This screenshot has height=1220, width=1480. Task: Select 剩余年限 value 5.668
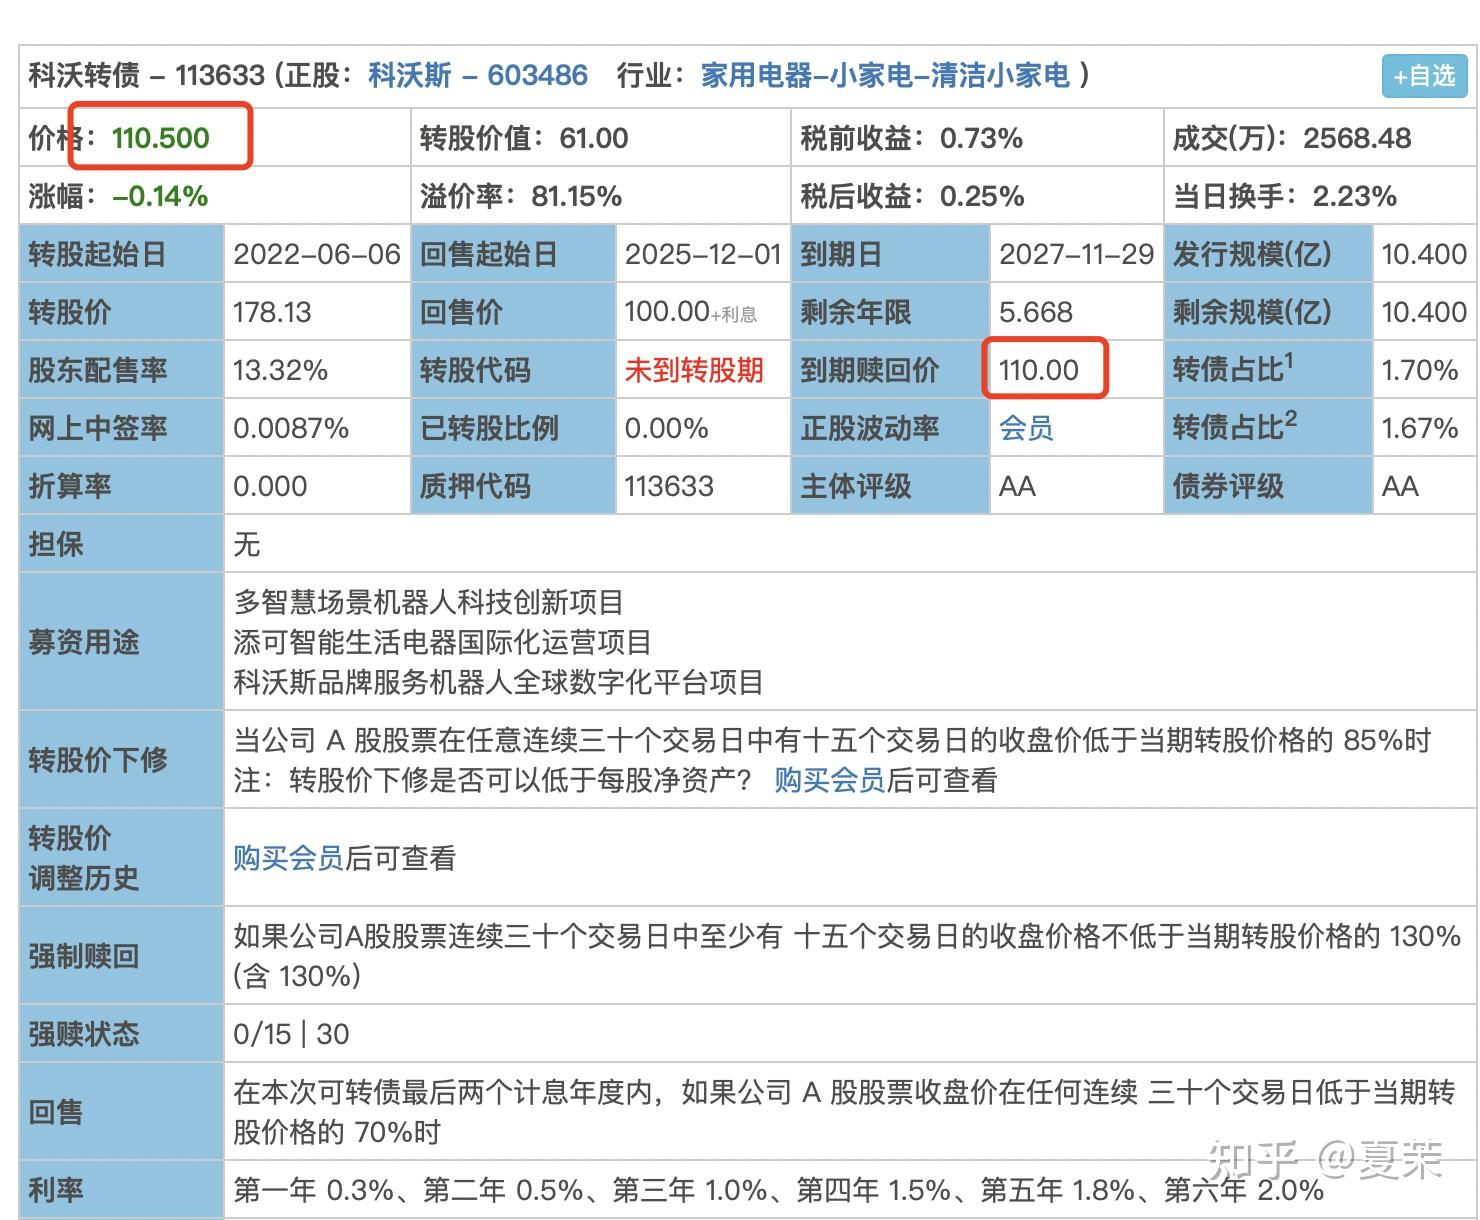(x=1036, y=312)
